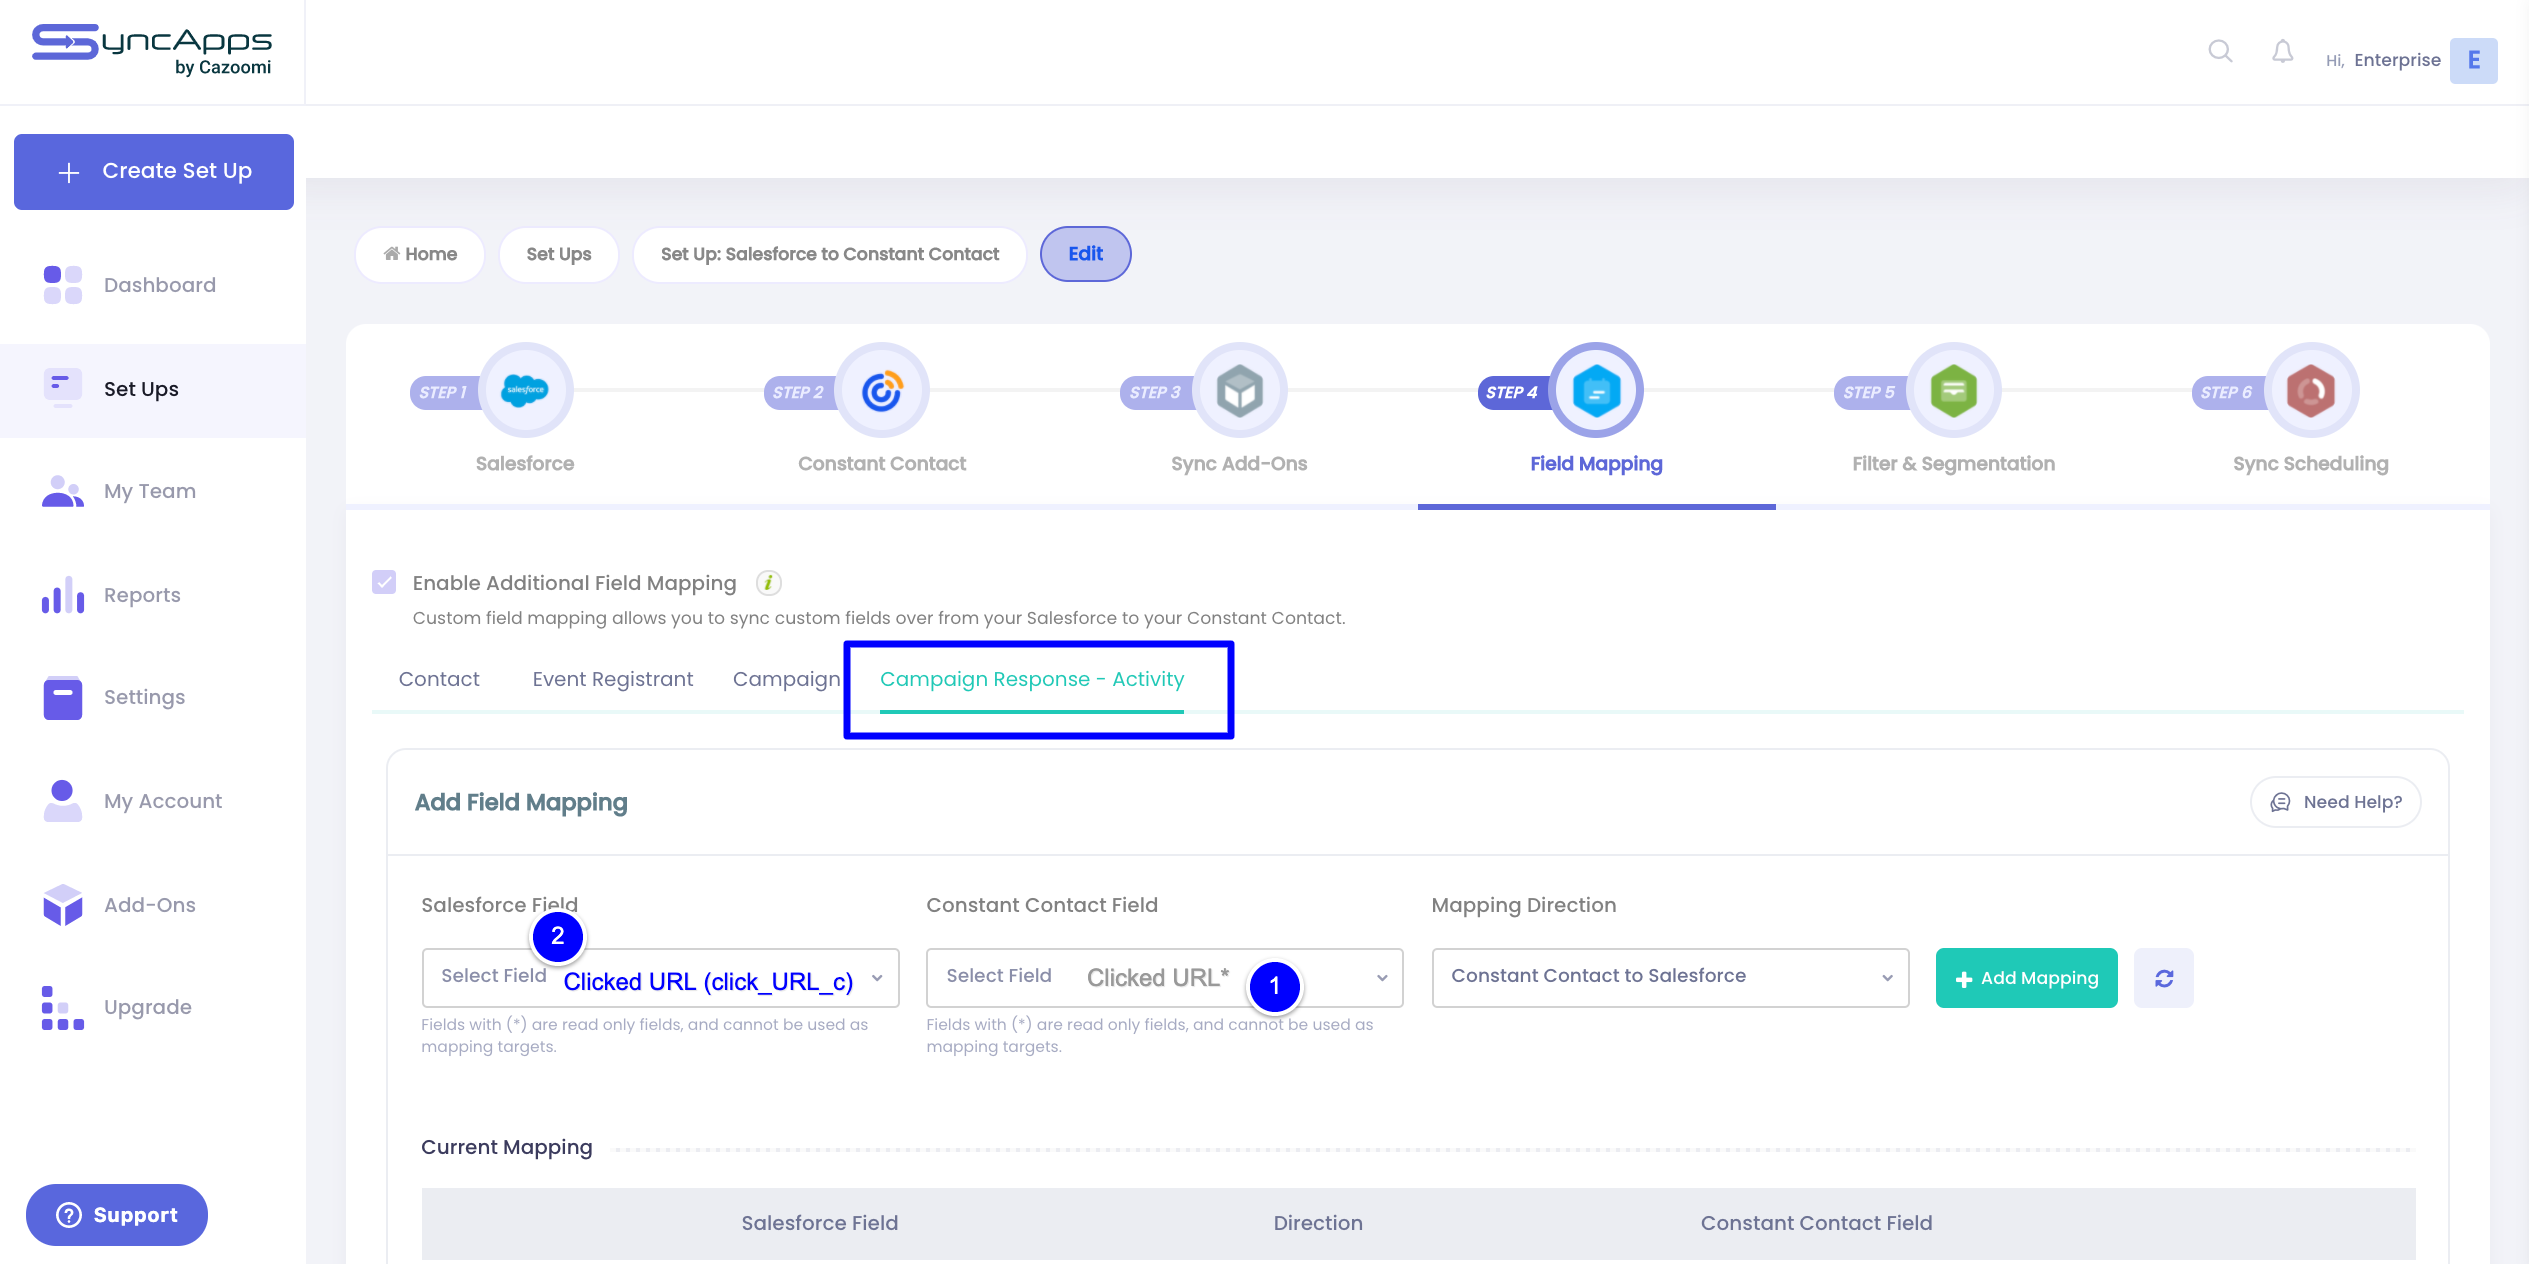2529x1264 pixels.
Task: Click the Create Set Up button
Action: coord(154,172)
